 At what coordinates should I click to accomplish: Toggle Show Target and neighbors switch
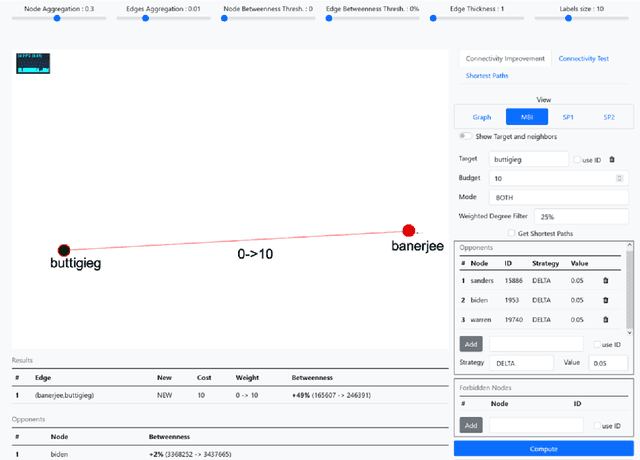[465, 136]
